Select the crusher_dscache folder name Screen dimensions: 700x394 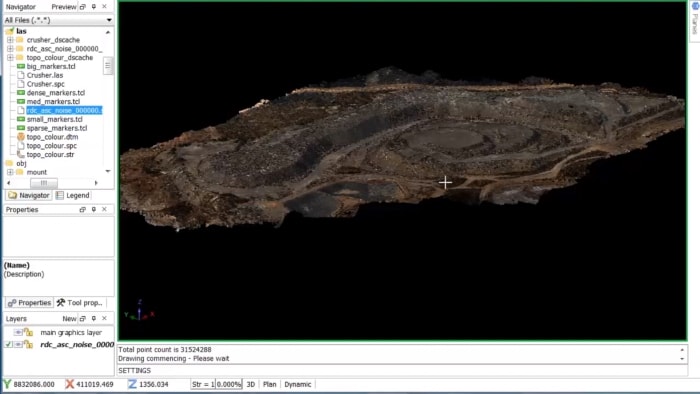point(53,40)
